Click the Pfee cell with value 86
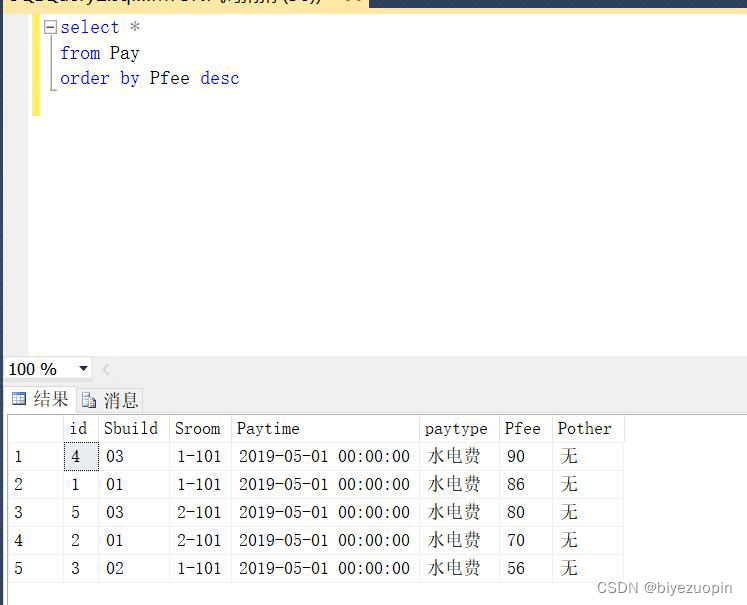Viewport: 747px width, 605px height. [x=526, y=484]
